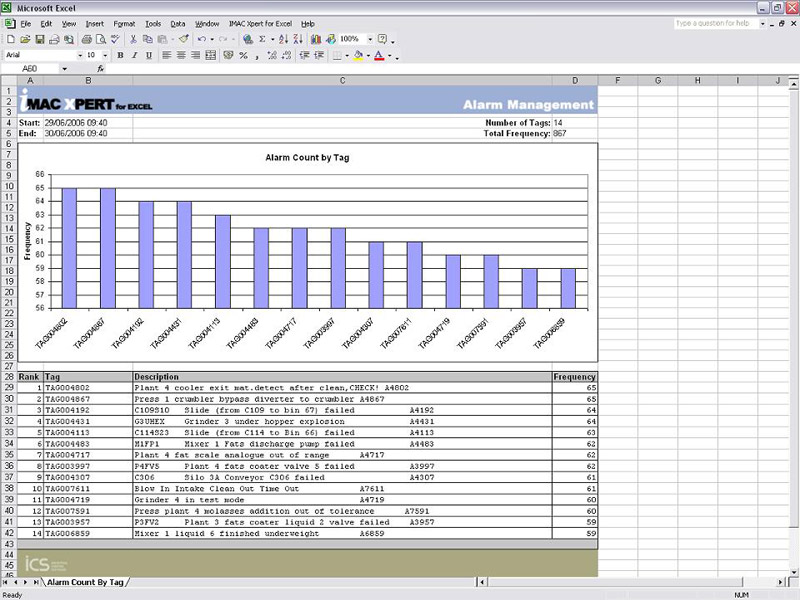
Task: Open the 100% zoom level dropdown
Action: coord(368,39)
